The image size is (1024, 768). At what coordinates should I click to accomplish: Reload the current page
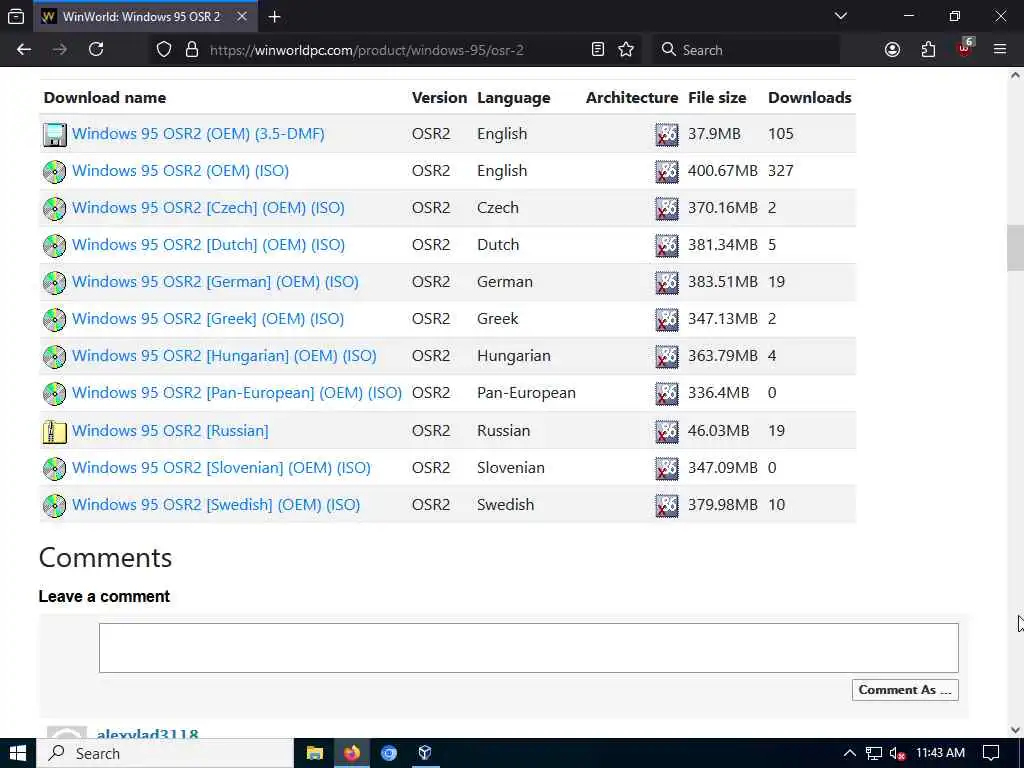(96, 50)
